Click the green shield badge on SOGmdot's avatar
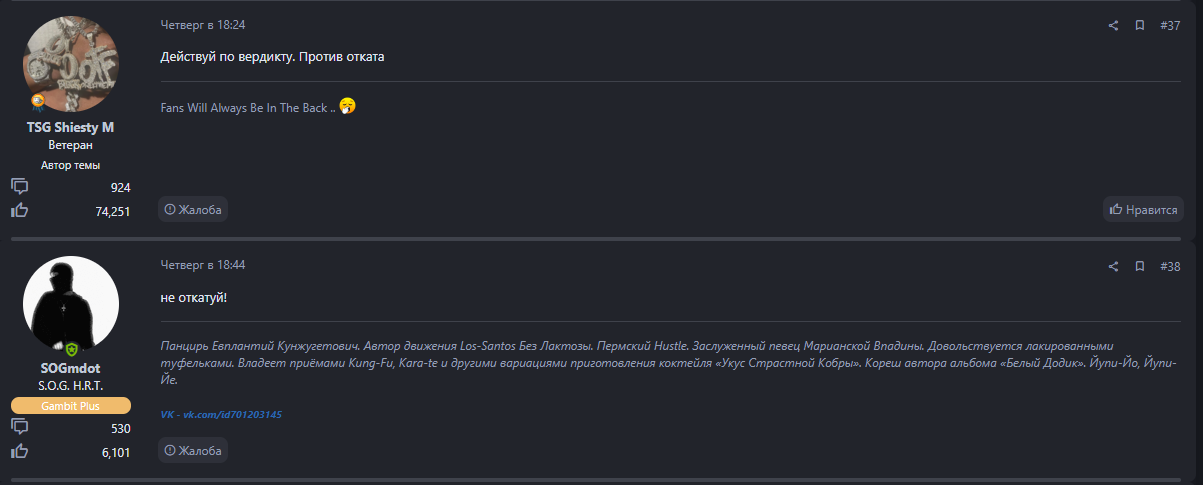The width and height of the screenshot is (1203, 485). coord(72,350)
